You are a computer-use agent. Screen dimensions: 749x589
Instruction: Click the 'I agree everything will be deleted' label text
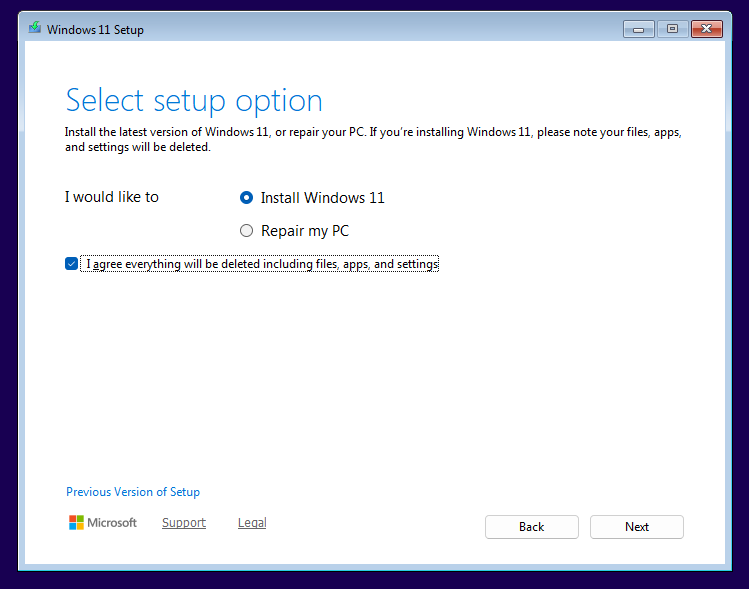coord(261,264)
